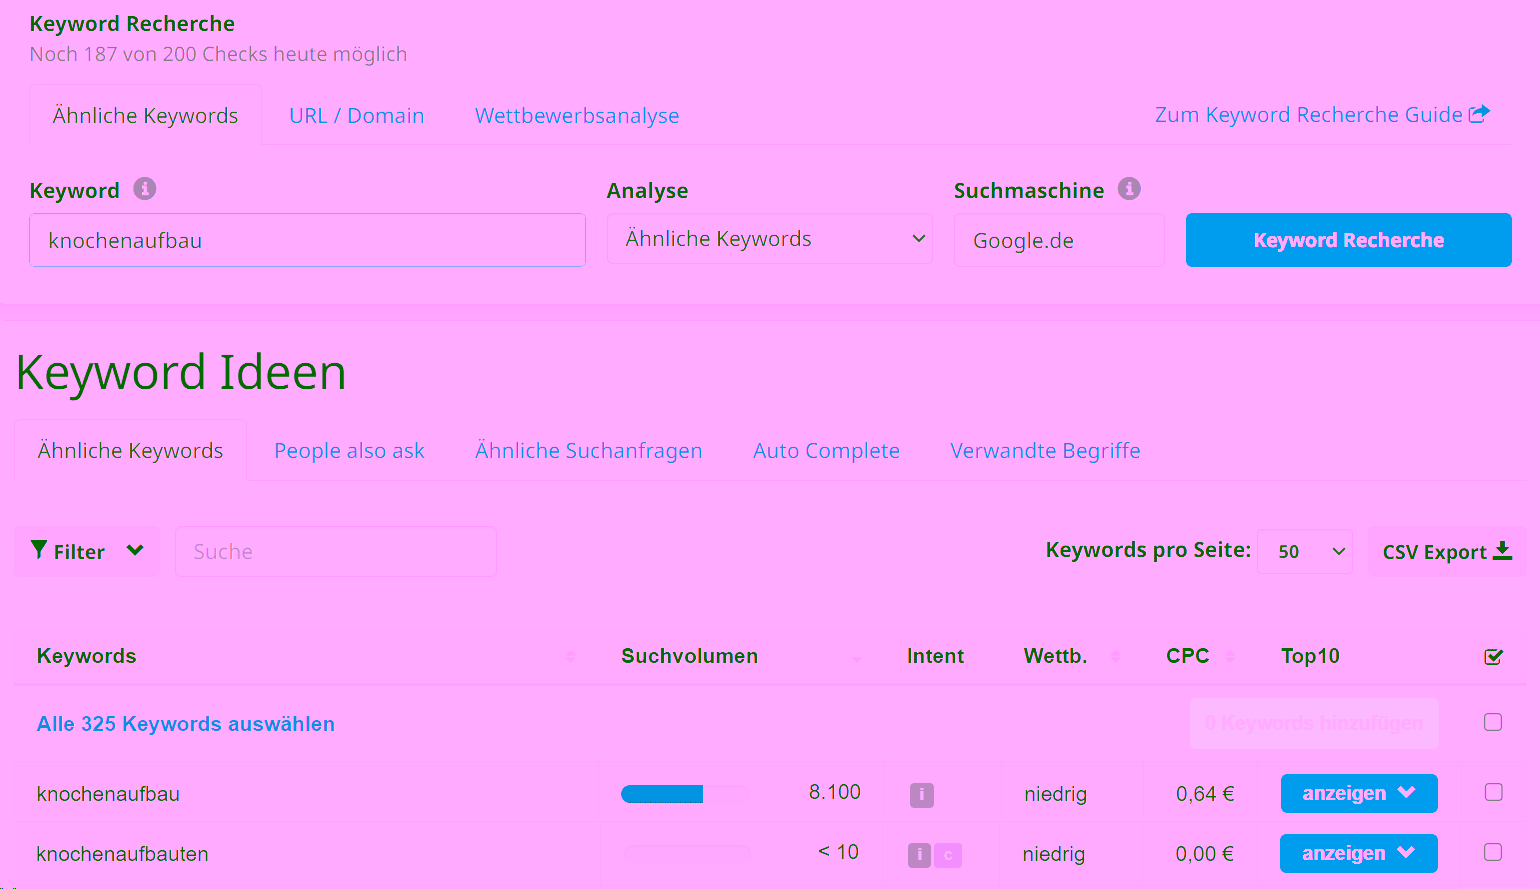Toggle the checkbox in the table header row
Viewport: 1540px width, 889px height.
click(1493, 657)
